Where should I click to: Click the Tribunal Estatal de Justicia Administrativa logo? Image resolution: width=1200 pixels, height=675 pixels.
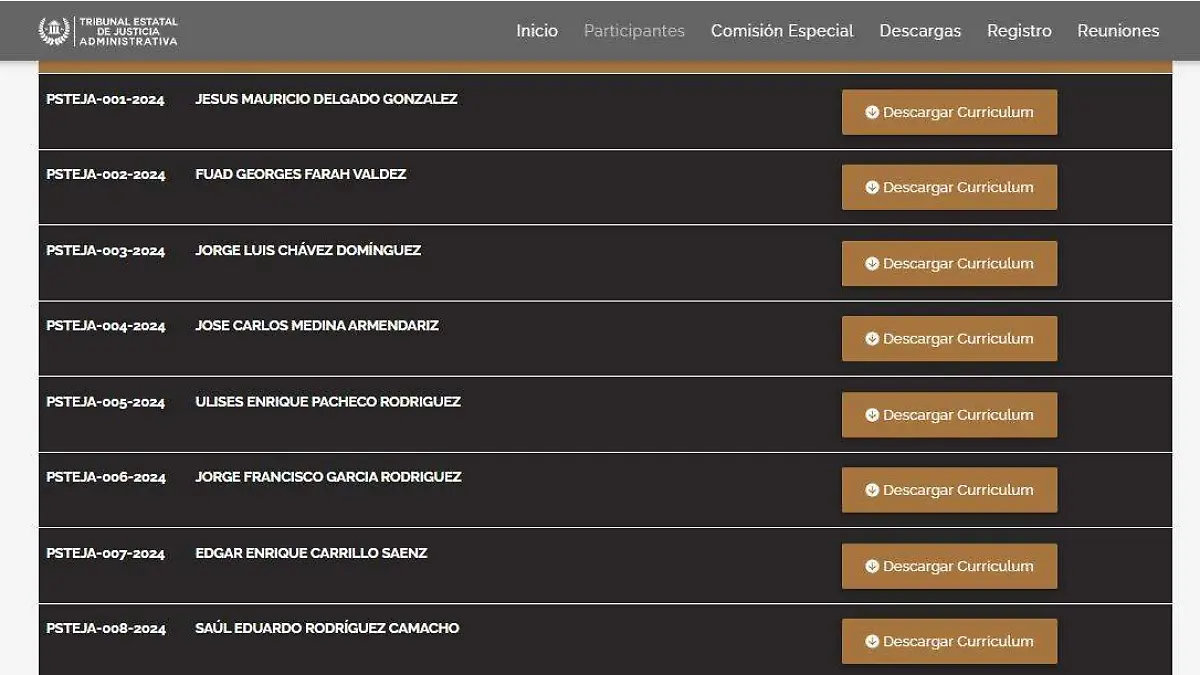108,31
